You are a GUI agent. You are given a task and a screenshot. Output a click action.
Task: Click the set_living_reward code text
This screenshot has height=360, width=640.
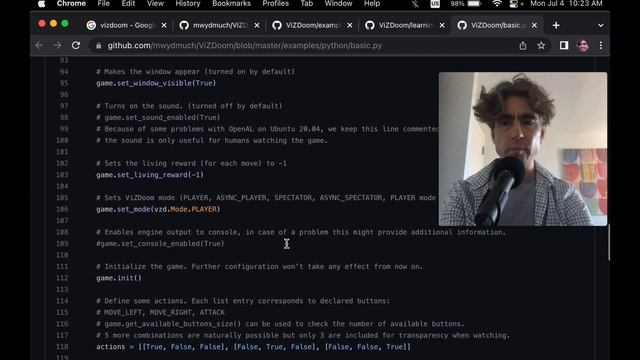tap(152, 175)
